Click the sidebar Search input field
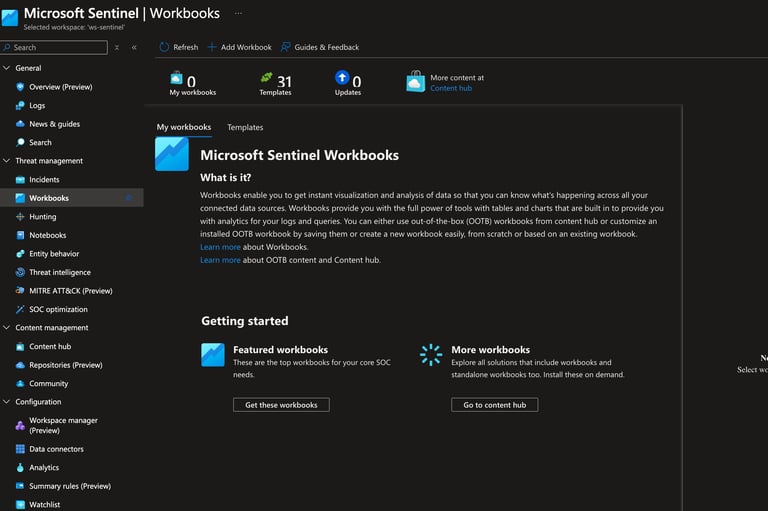Screen dimensions: 768x511 pos(54,48)
